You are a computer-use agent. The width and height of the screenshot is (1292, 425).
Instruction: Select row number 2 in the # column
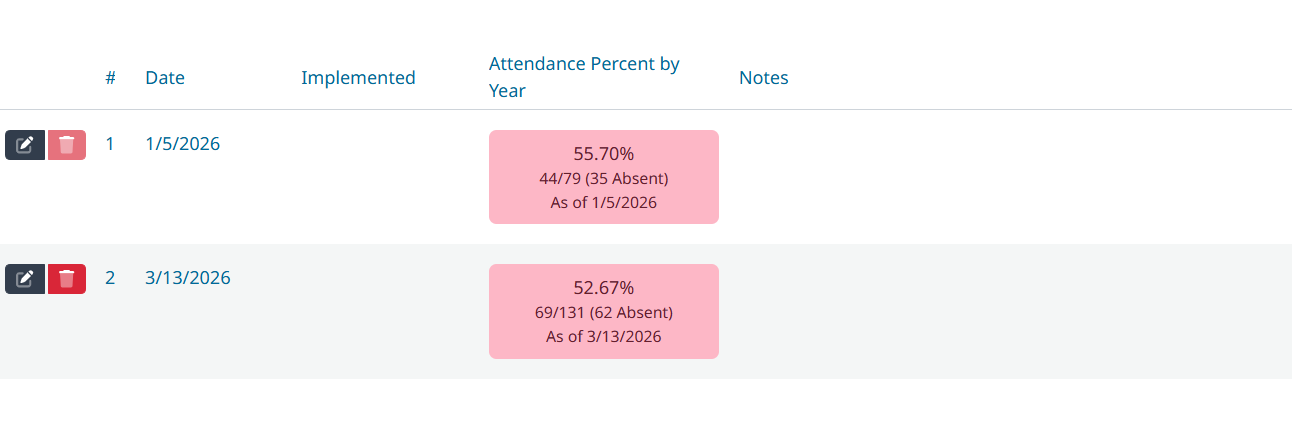pyautogui.click(x=110, y=278)
